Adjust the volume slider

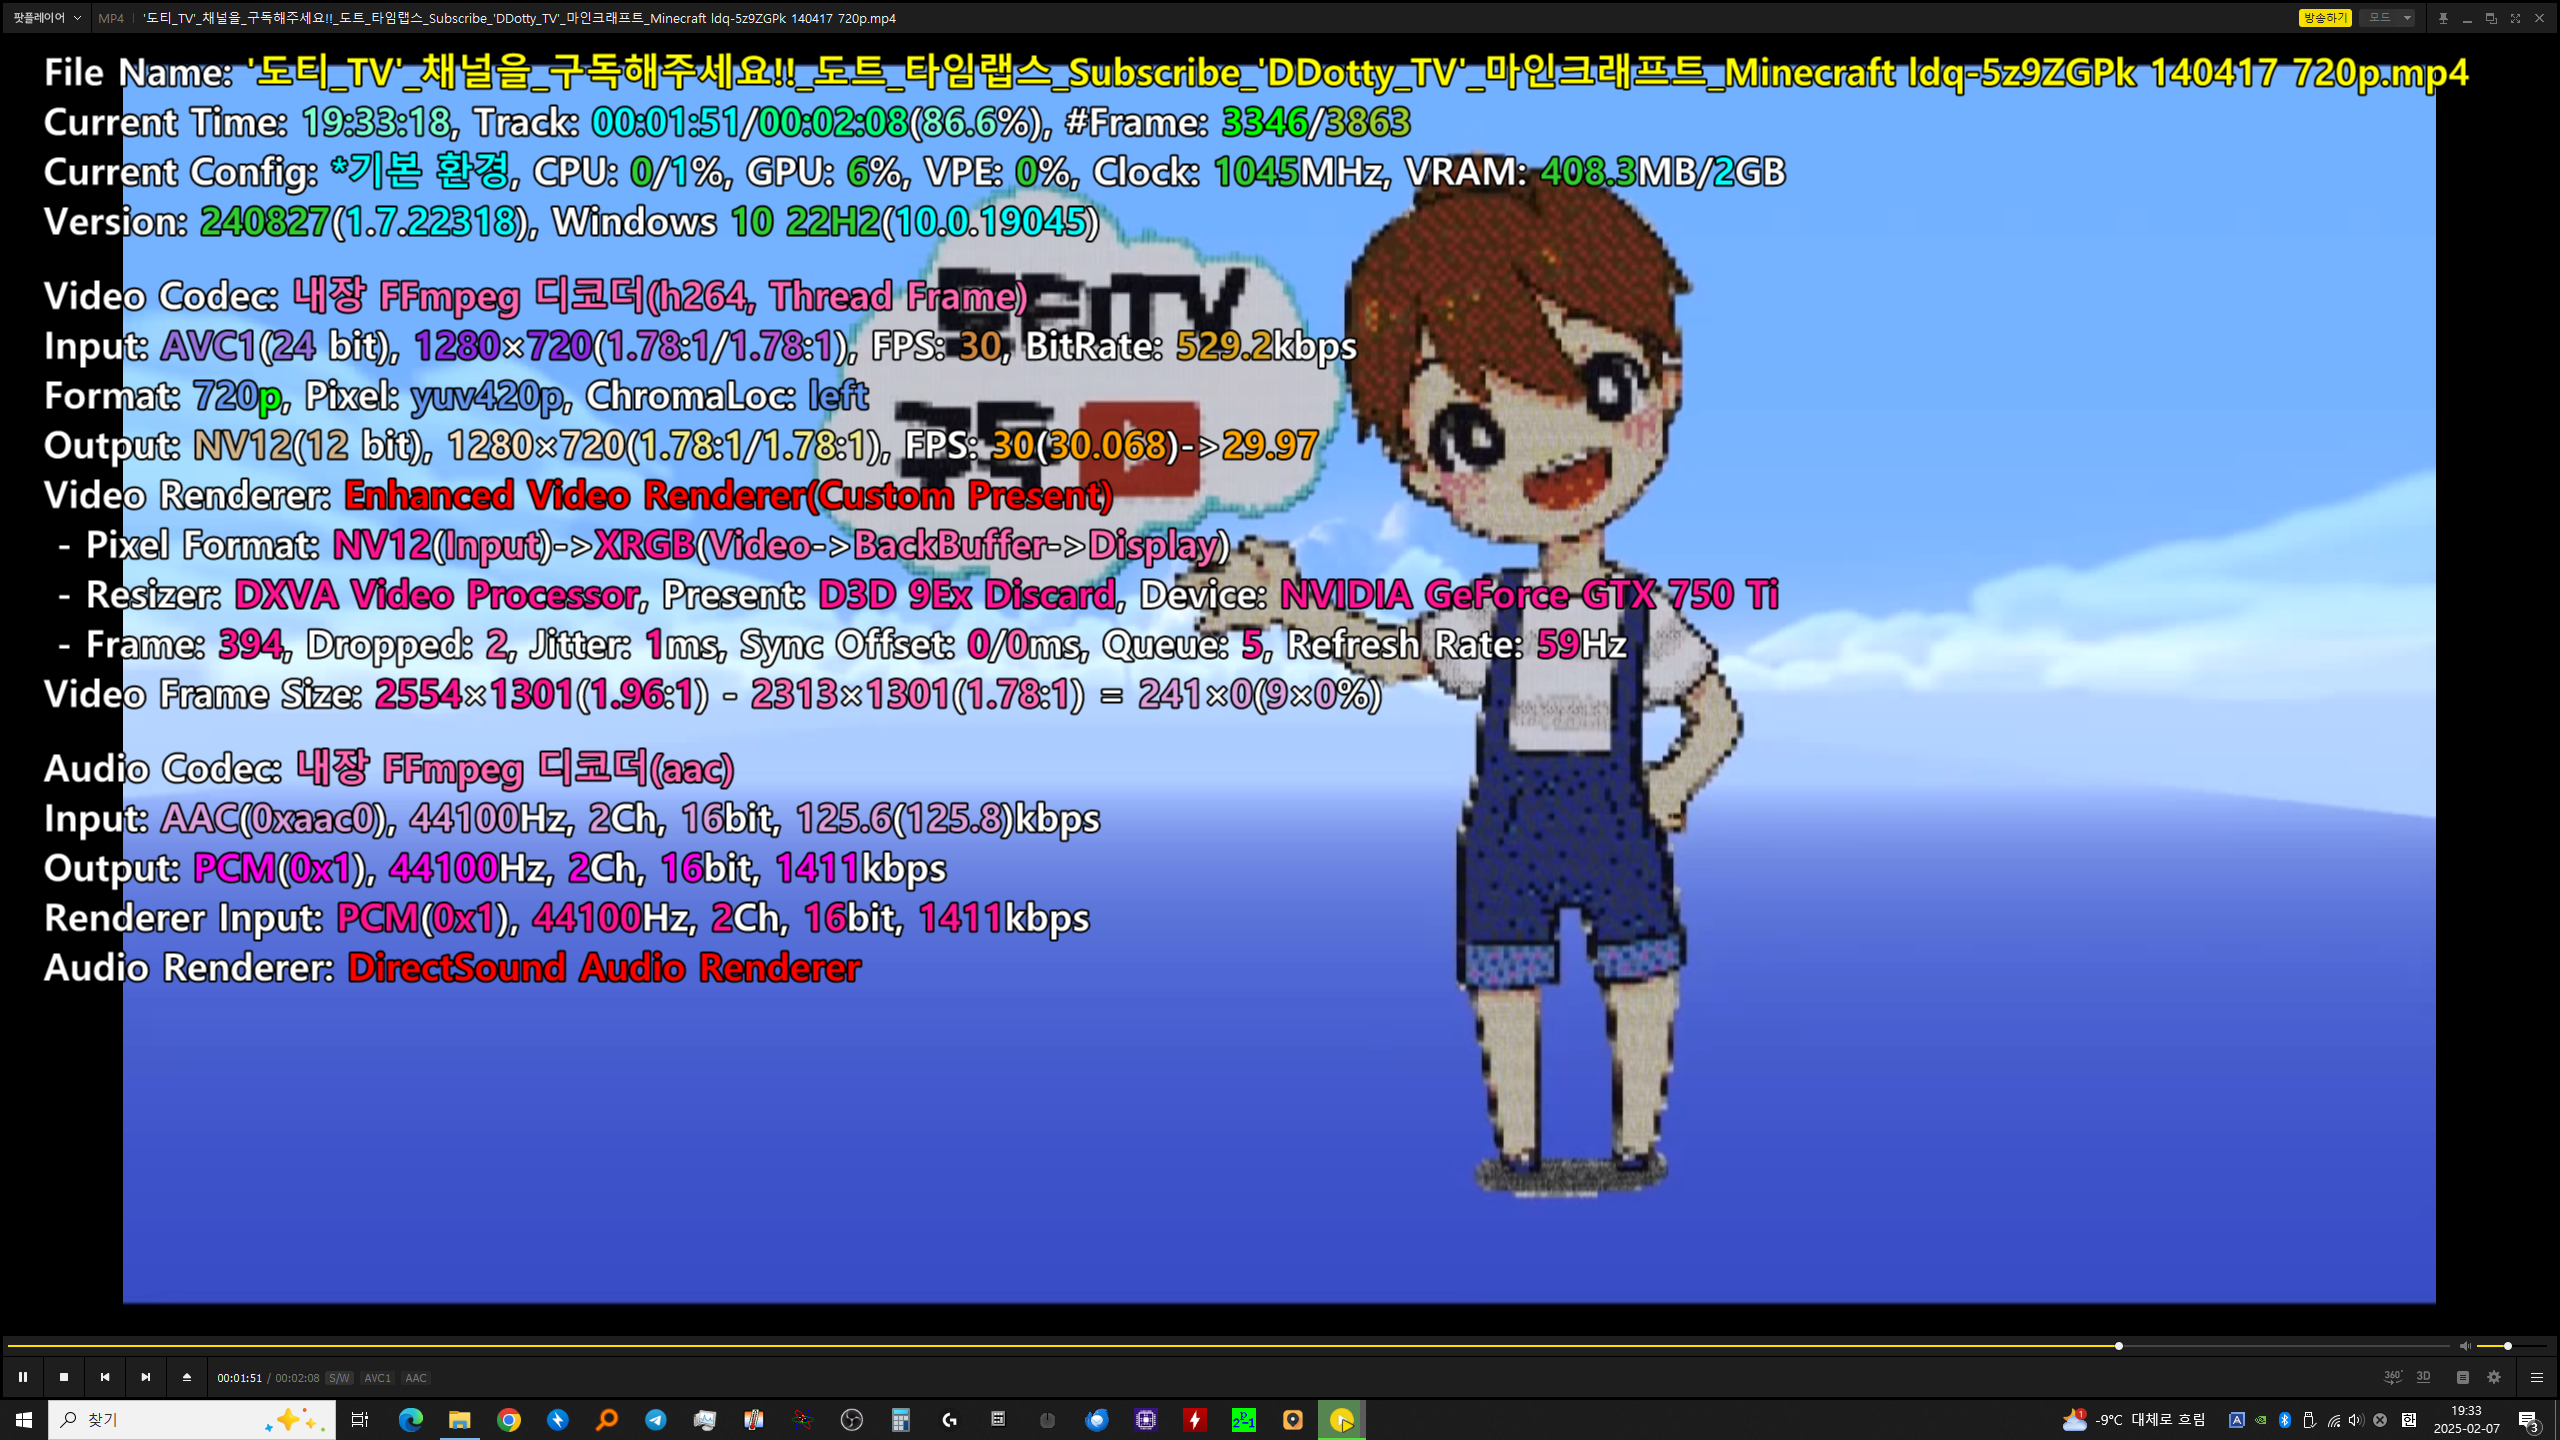click(x=2512, y=1346)
